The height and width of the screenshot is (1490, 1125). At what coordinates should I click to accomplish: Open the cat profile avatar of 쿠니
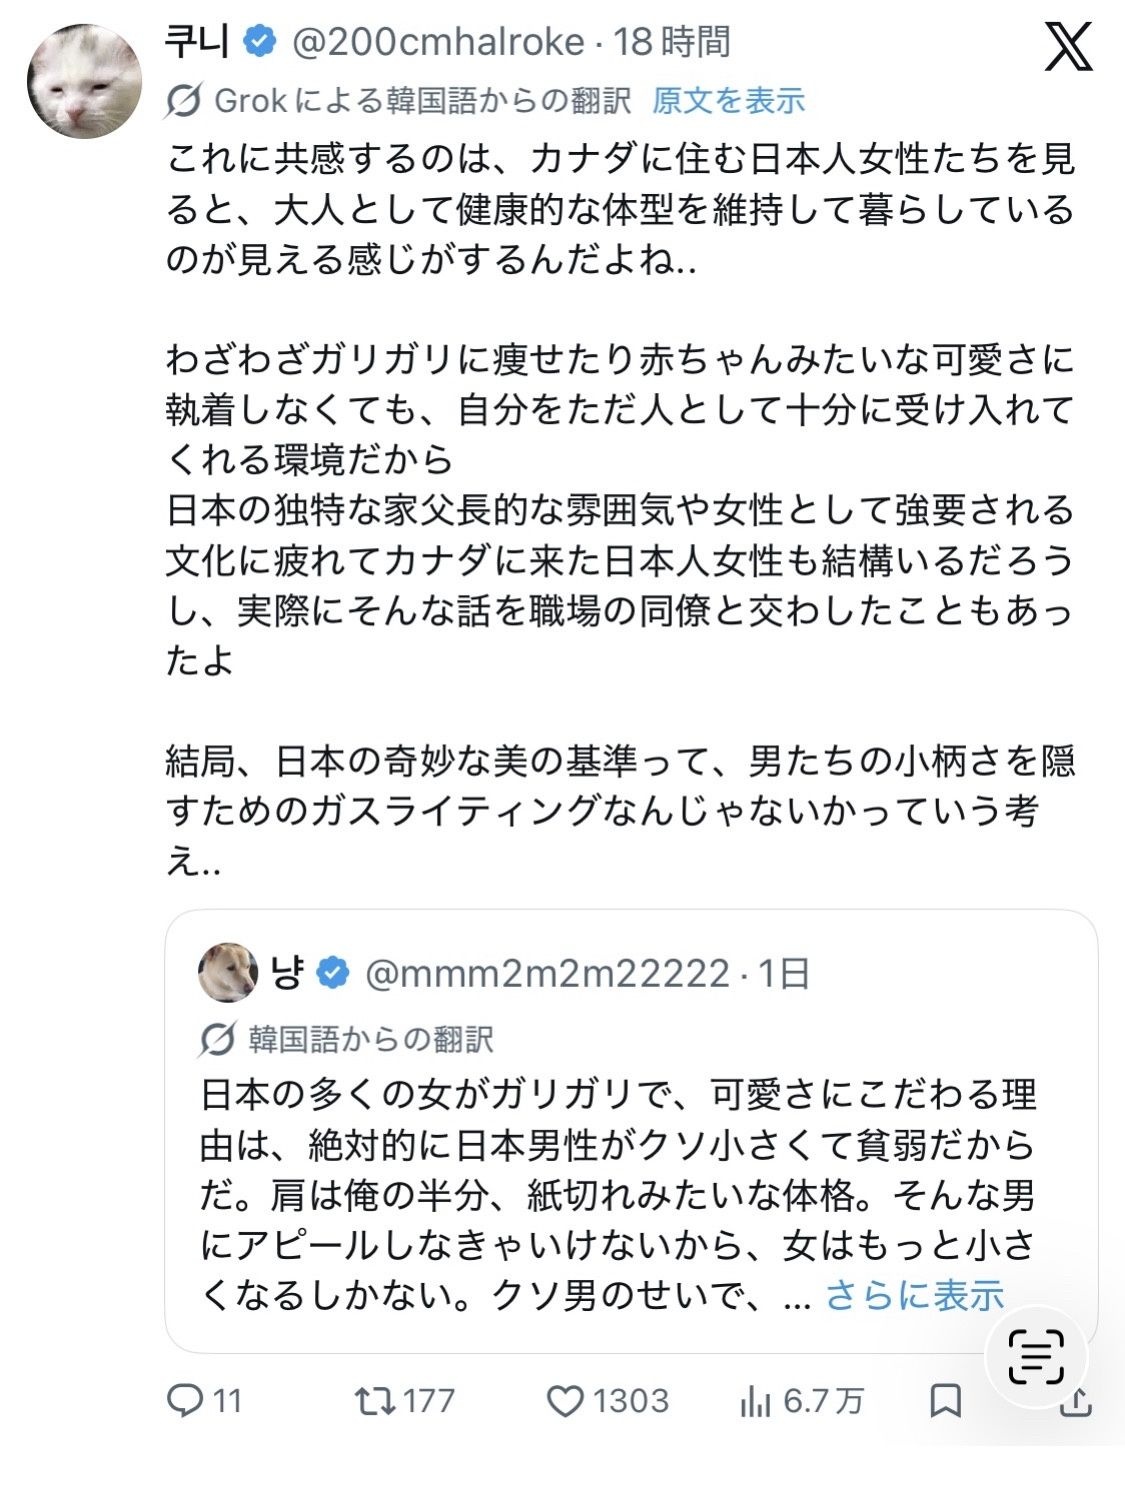pos(84,80)
